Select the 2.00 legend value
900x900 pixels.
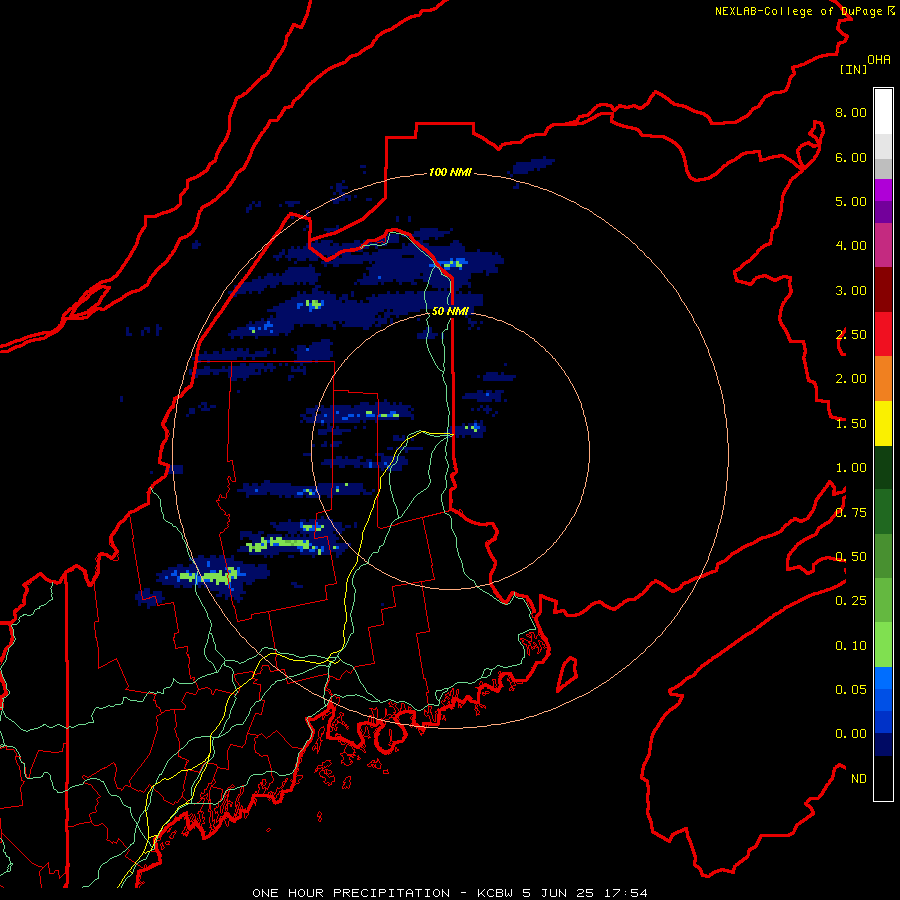tap(851, 379)
